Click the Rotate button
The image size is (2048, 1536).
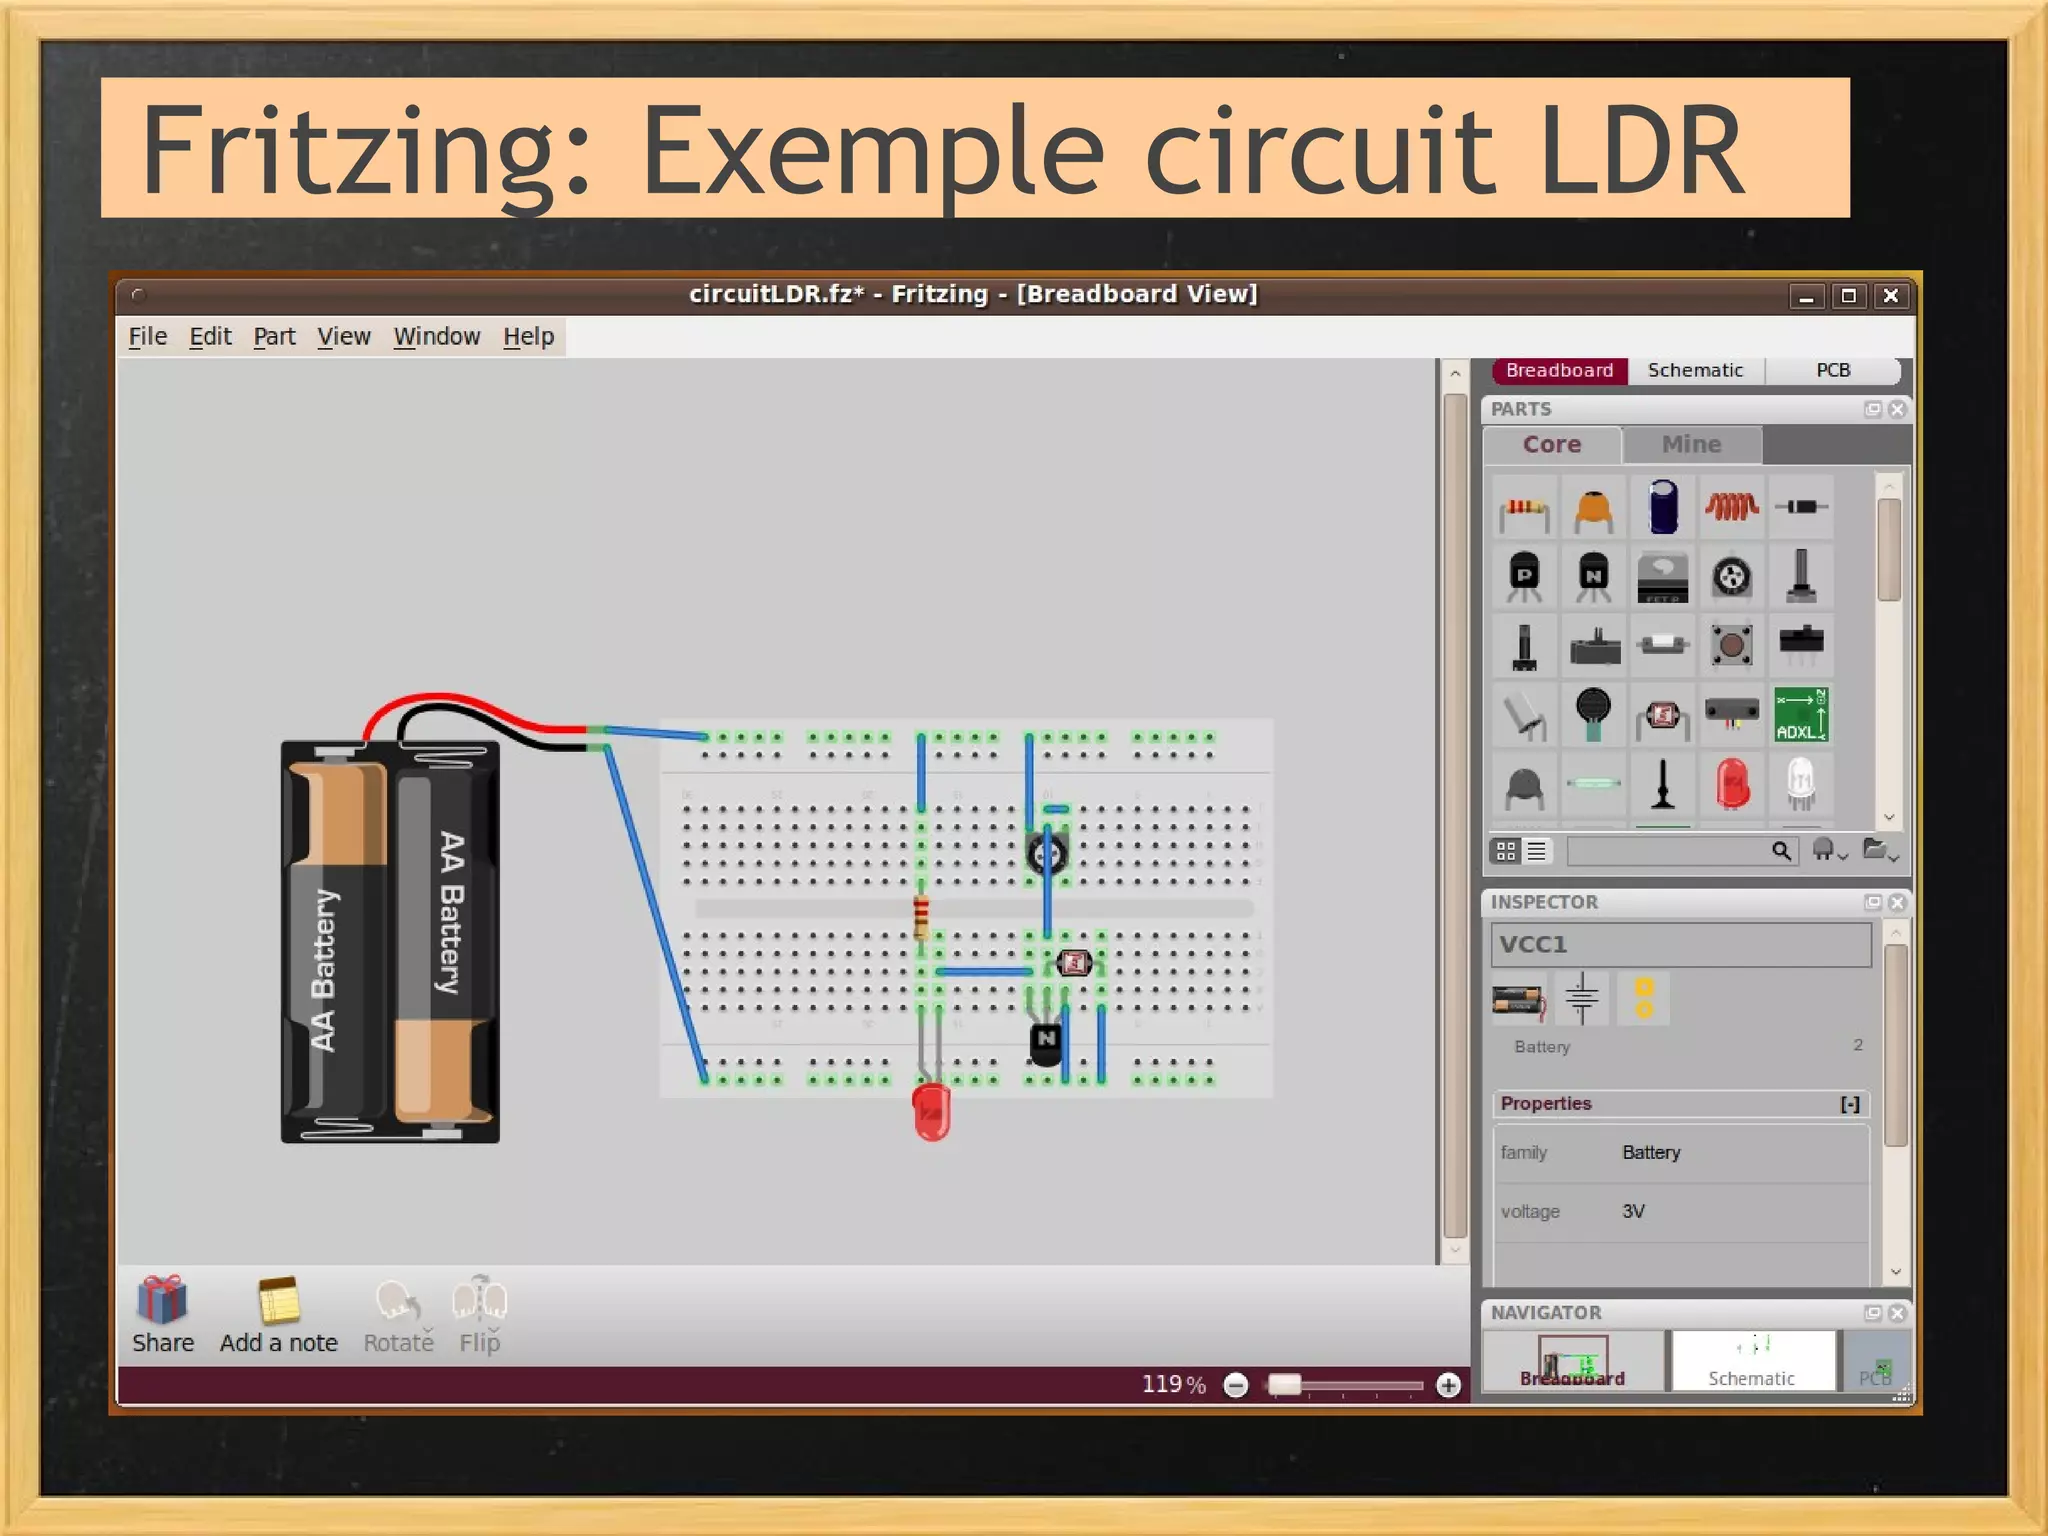click(x=399, y=1315)
